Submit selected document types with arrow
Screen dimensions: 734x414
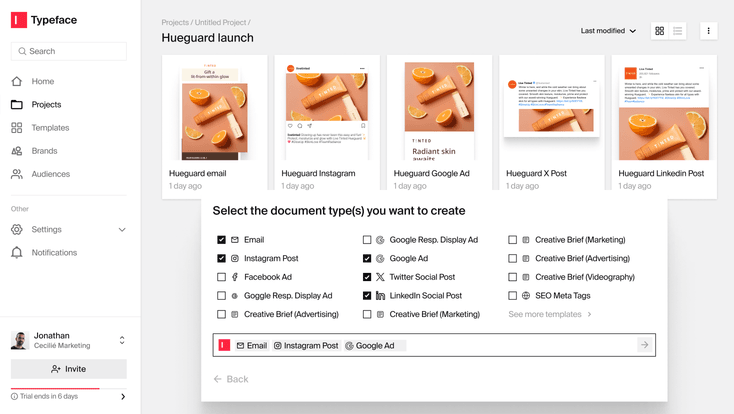click(x=645, y=345)
